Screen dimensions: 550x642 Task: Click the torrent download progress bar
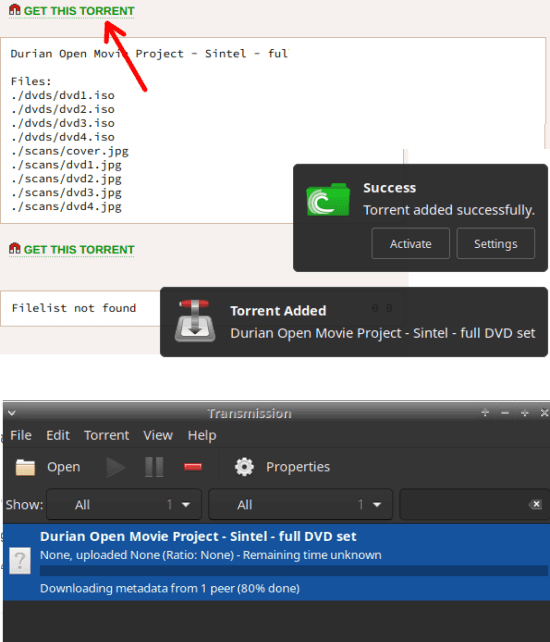tap(294, 571)
